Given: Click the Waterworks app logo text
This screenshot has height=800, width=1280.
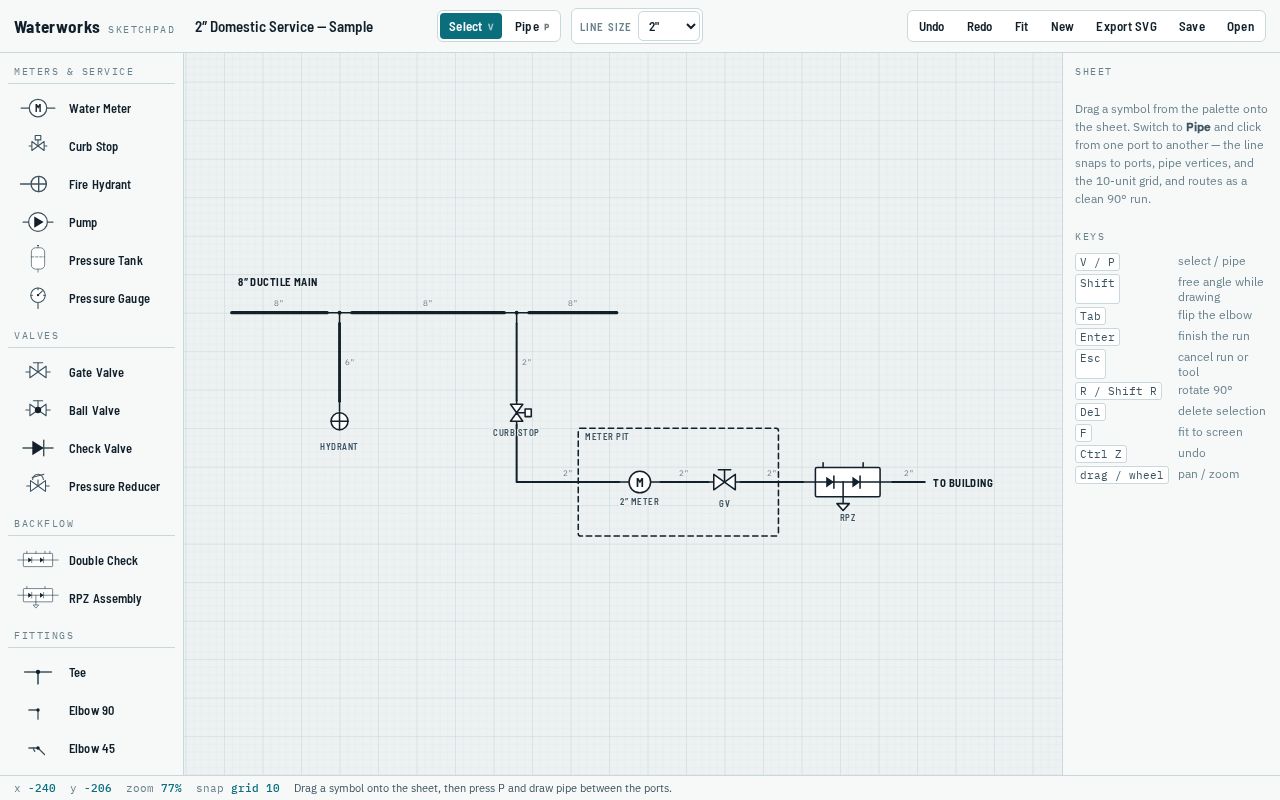Looking at the screenshot, I should pyautogui.click(x=57, y=27).
